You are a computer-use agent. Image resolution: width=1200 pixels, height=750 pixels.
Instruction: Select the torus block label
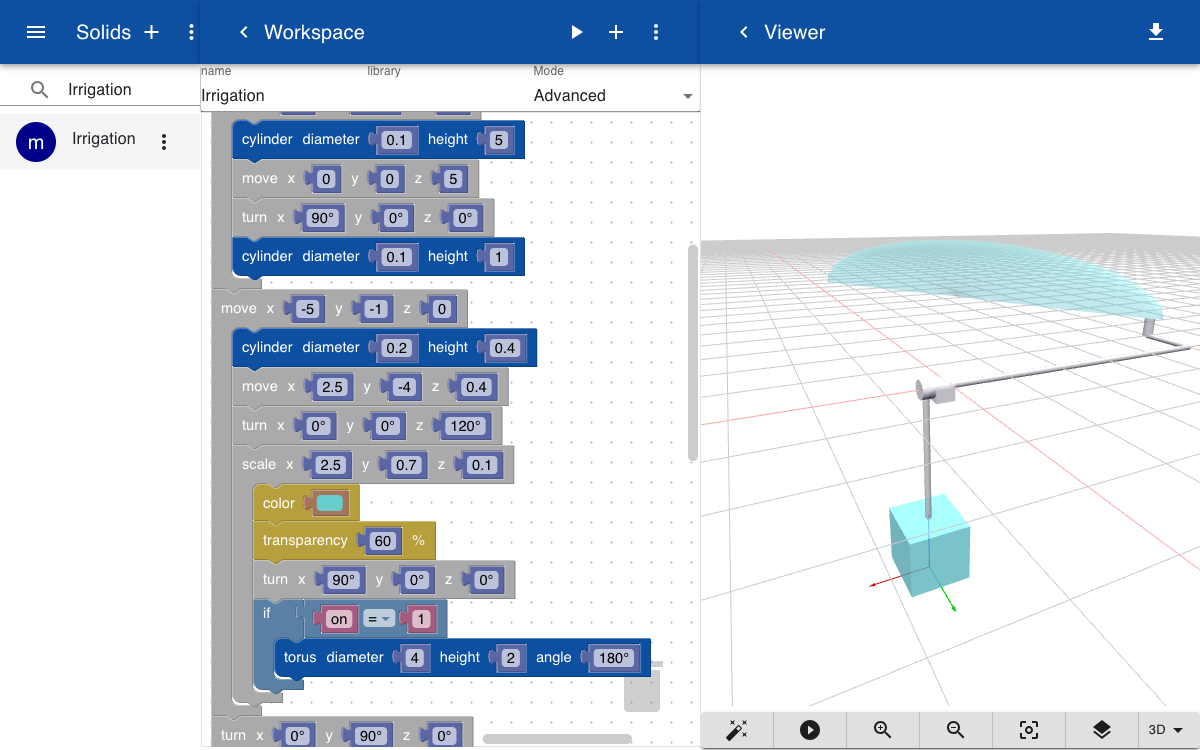click(x=299, y=658)
